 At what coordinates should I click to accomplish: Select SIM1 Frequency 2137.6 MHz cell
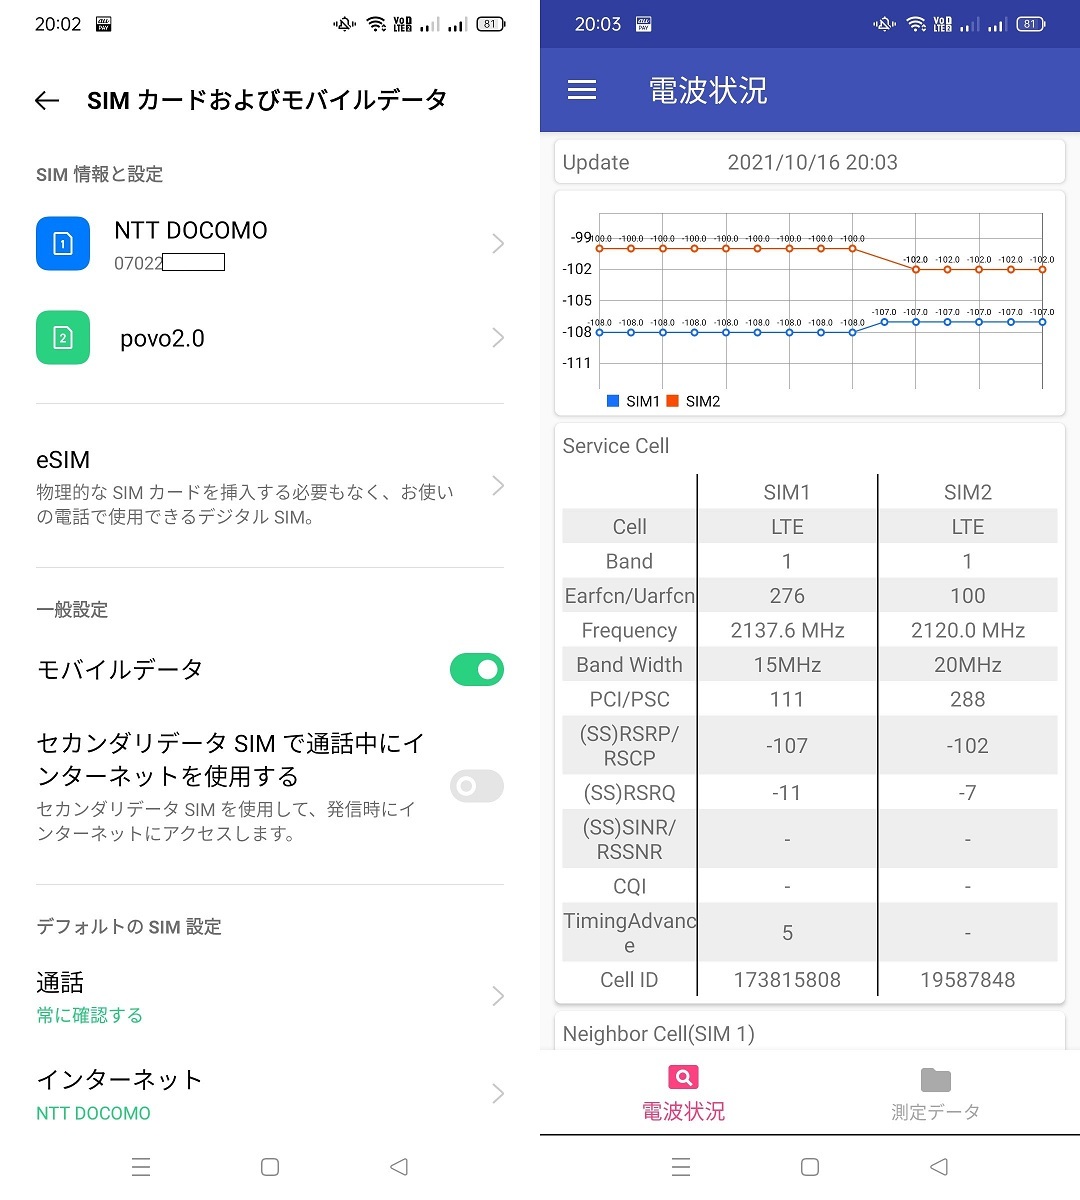(x=787, y=631)
